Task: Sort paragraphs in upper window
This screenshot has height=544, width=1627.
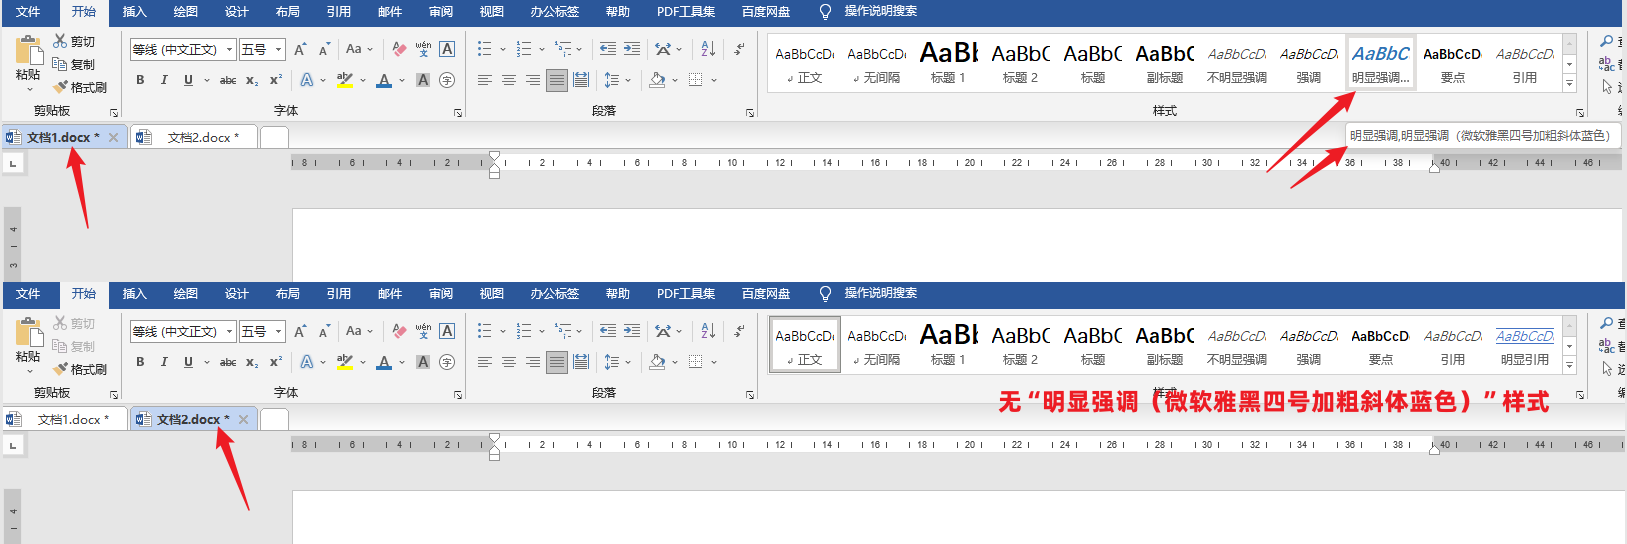Action: click(x=708, y=49)
